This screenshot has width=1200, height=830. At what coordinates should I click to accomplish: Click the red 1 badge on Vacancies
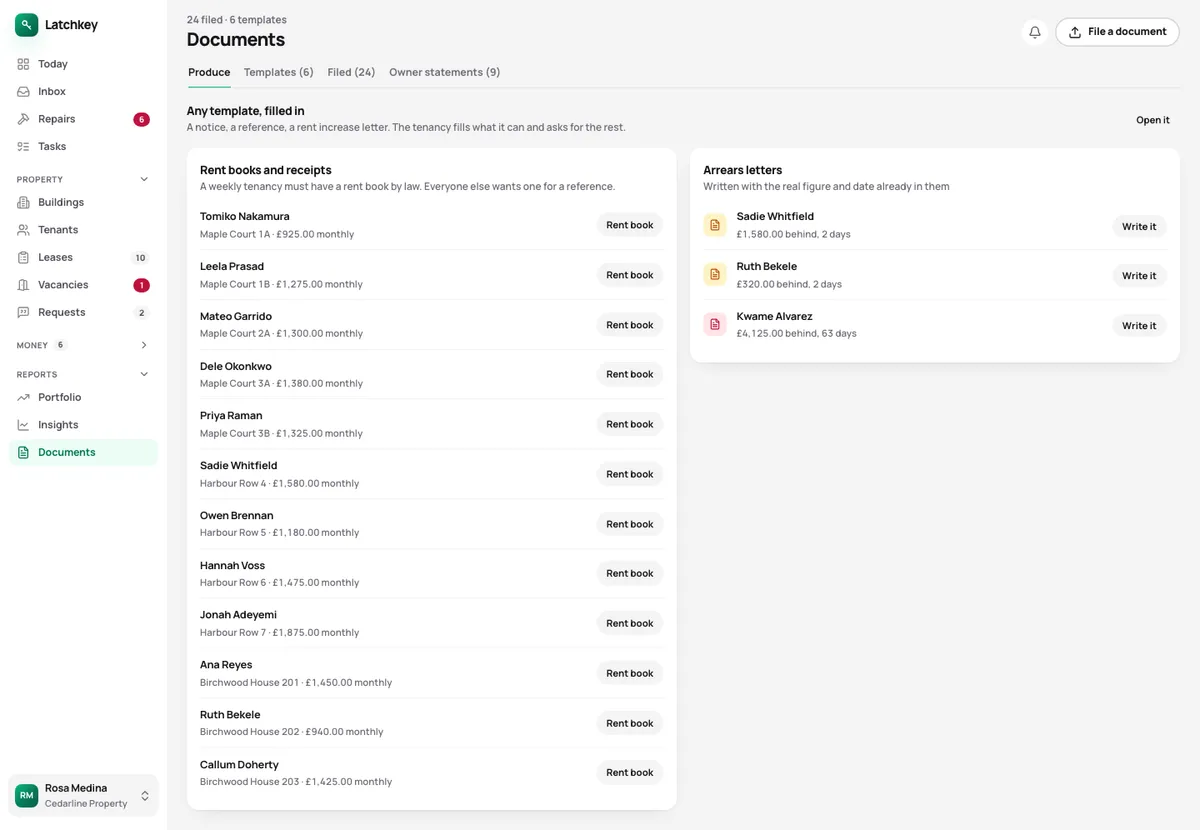click(x=141, y=286)
